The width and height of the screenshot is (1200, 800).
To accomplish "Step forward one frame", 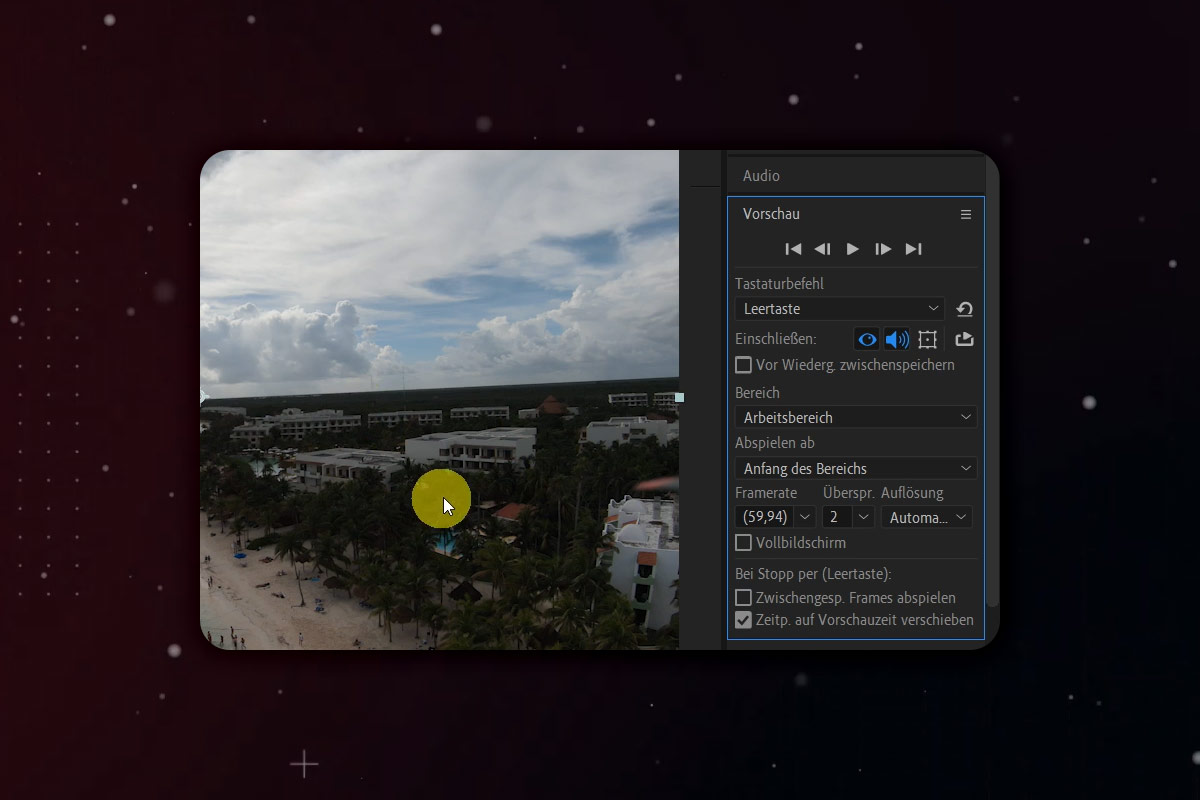I will pyautogui.click(x=883, y=249).
